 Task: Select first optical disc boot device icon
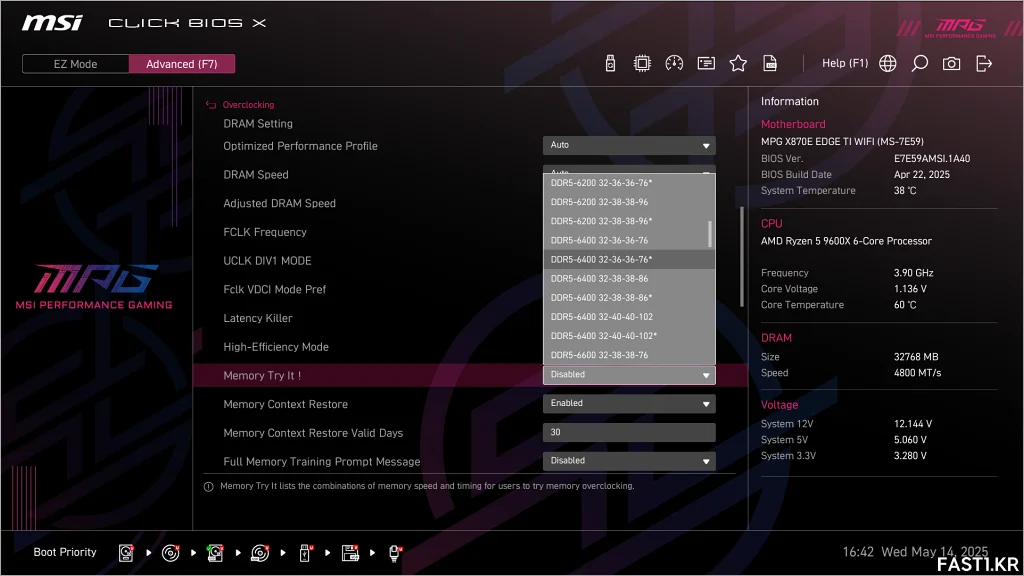170,552
